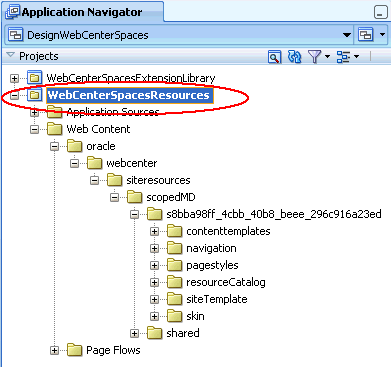Expand the pagestyles folder
This screenshot has height=367, width=391.
(x=154, y=266)
